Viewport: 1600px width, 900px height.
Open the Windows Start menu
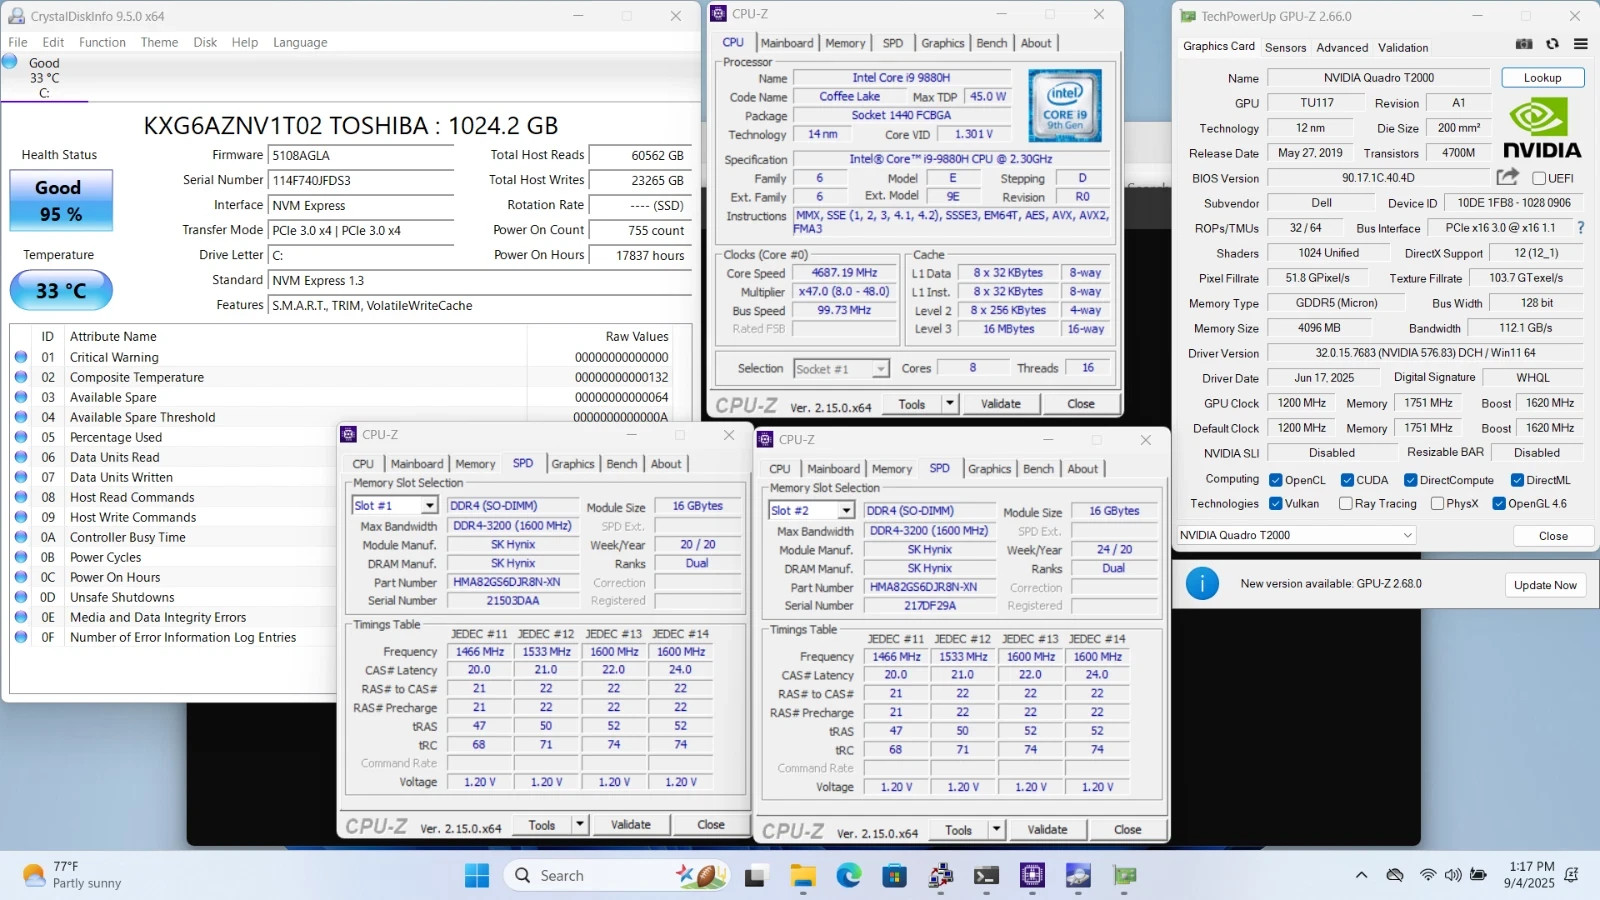(x=477, y=876)
